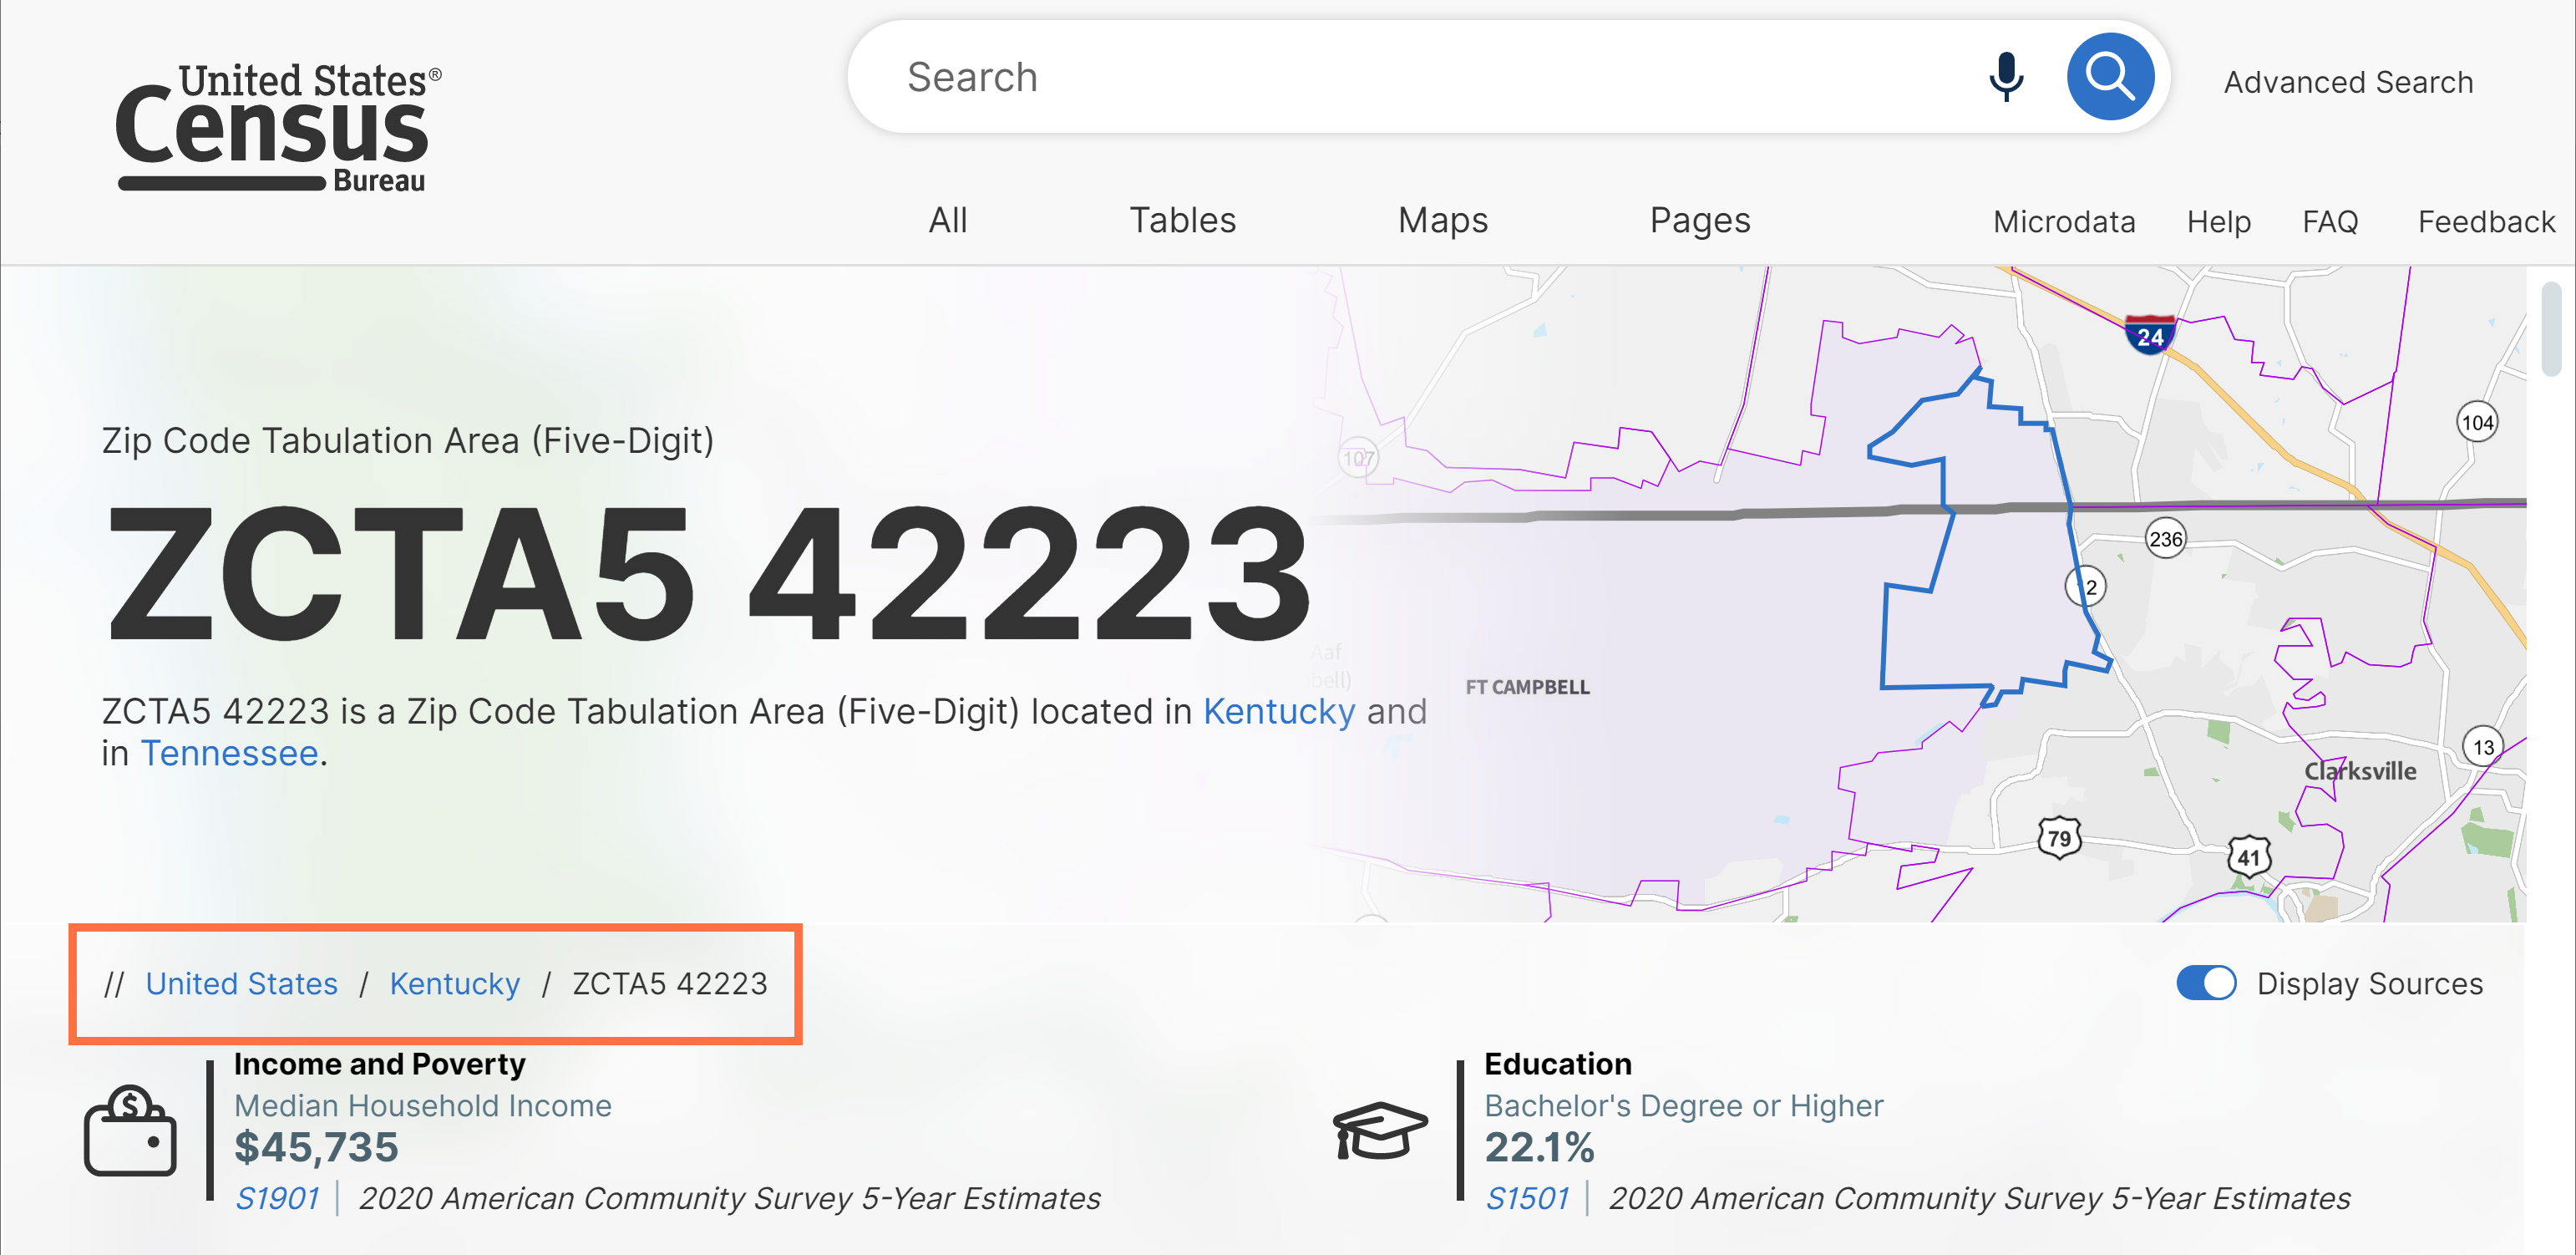
Task: Follow the Tennessee link in the description
Action: click(229, 753)
